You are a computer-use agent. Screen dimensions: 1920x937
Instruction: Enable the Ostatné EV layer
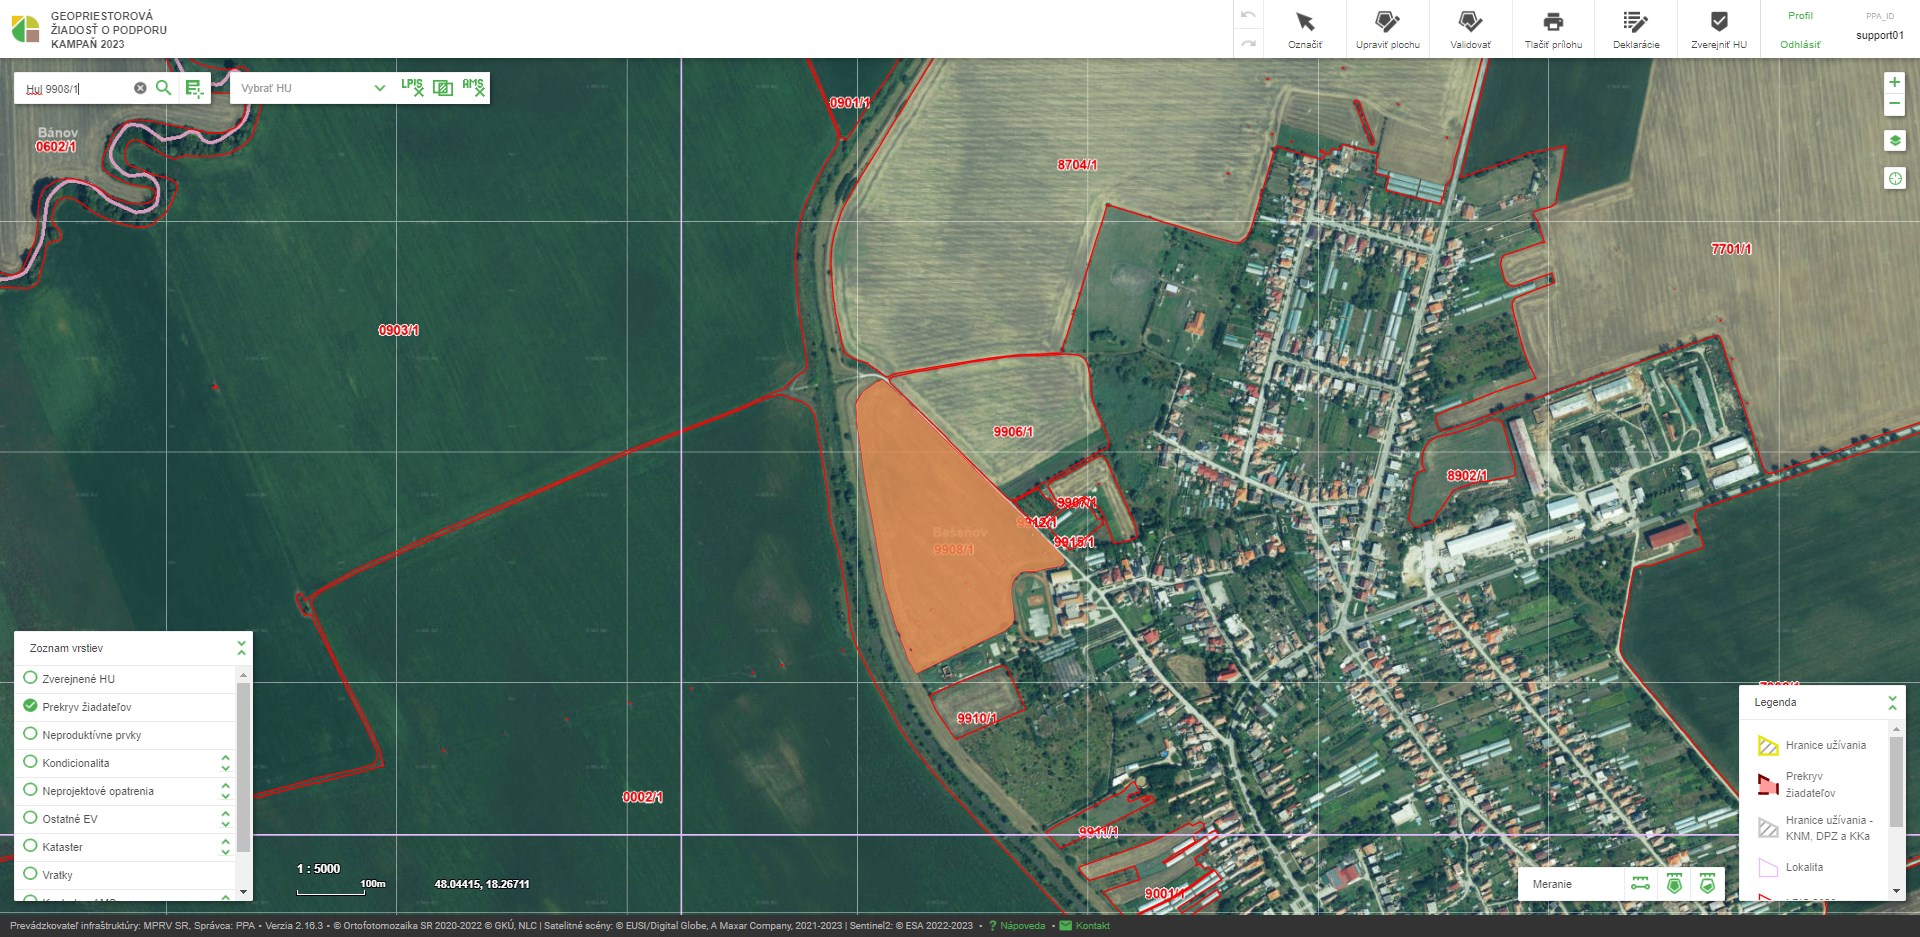(30, 818)
